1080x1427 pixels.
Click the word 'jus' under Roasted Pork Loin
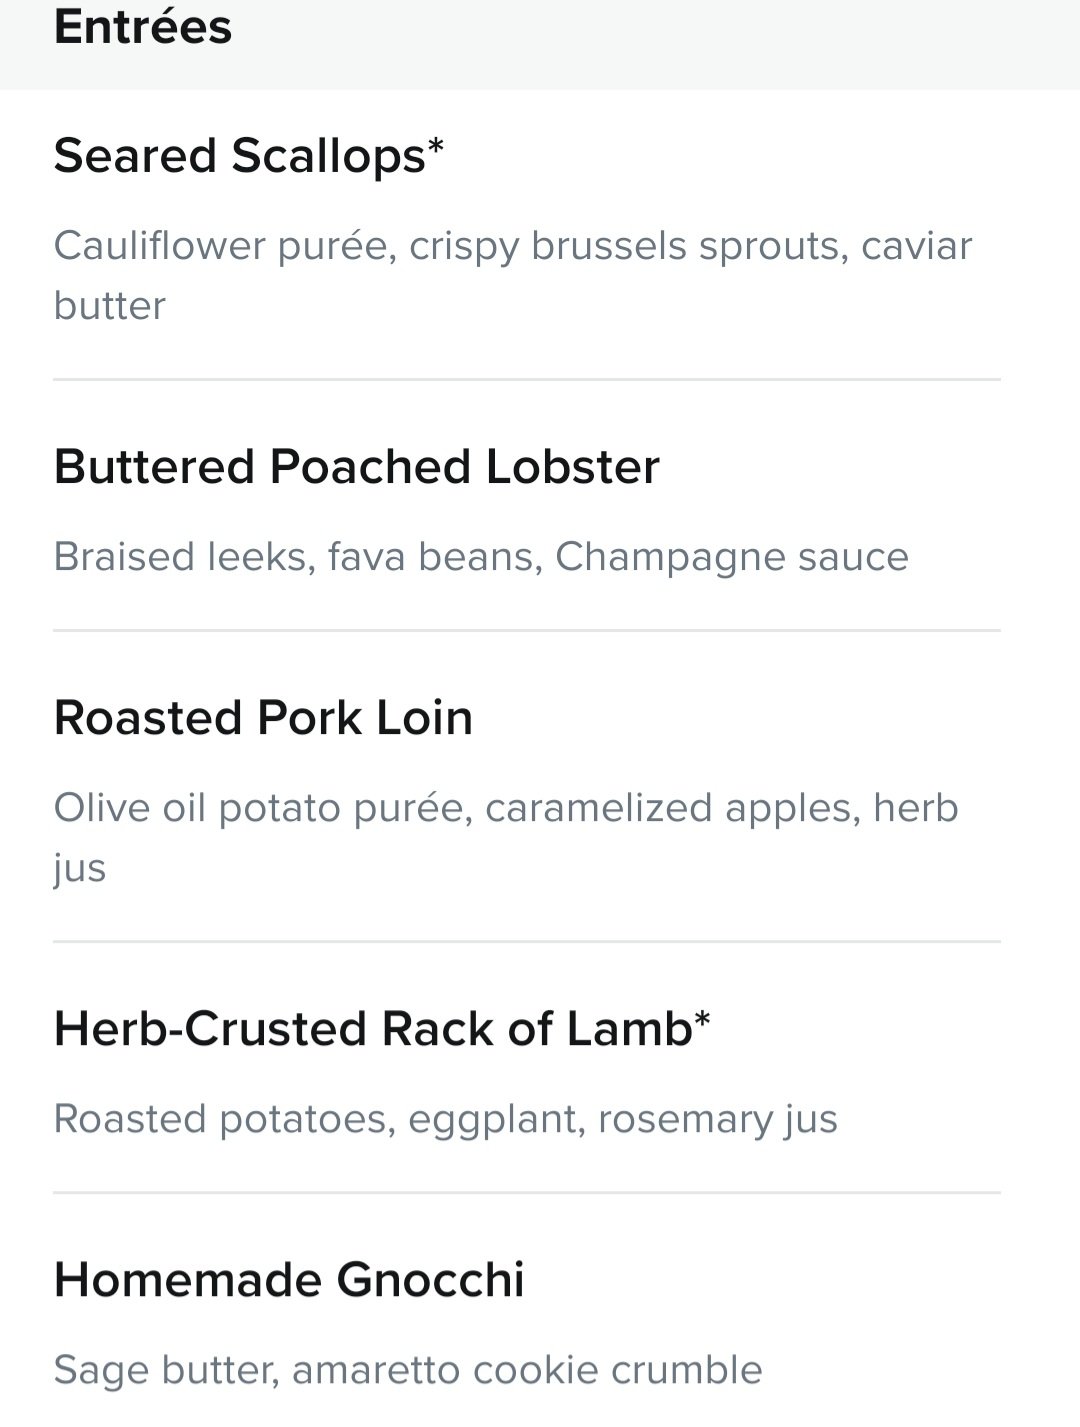point(80,869)
